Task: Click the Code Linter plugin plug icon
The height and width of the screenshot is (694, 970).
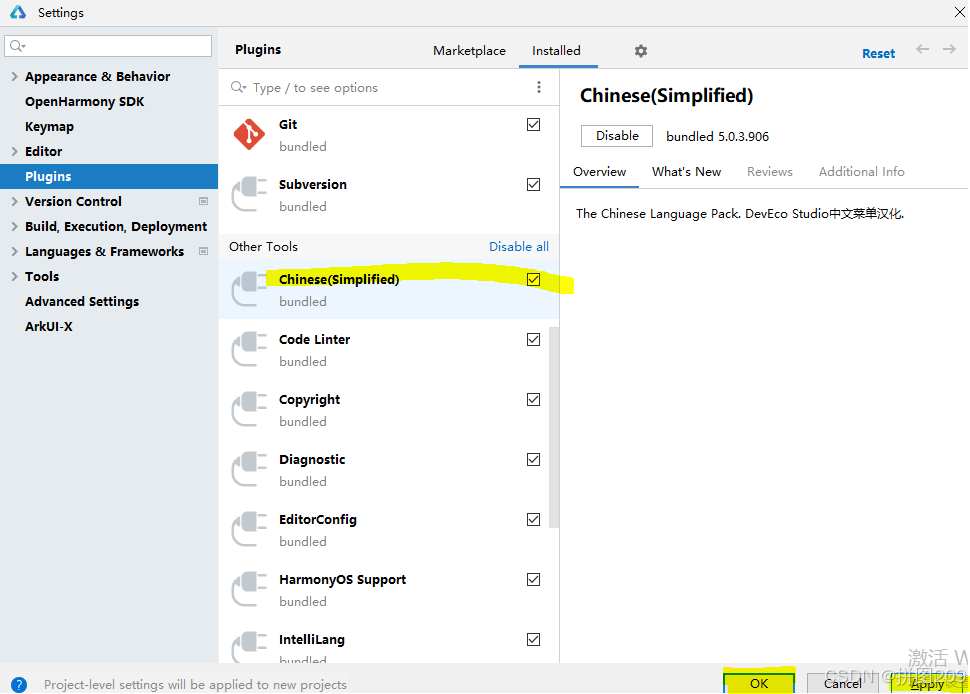Action: click(249, 349)
